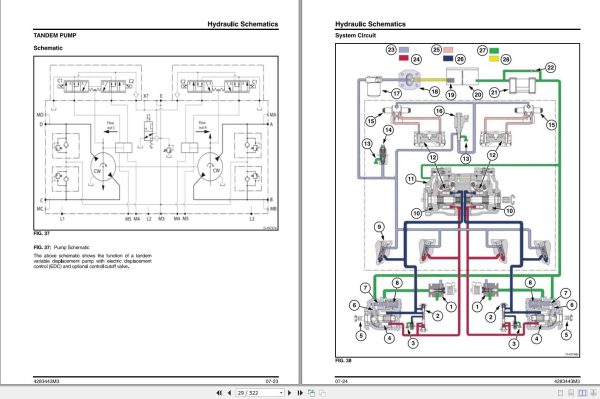Click callout number 16 in system circuit
600x399 pixels.
click(439, 111)
